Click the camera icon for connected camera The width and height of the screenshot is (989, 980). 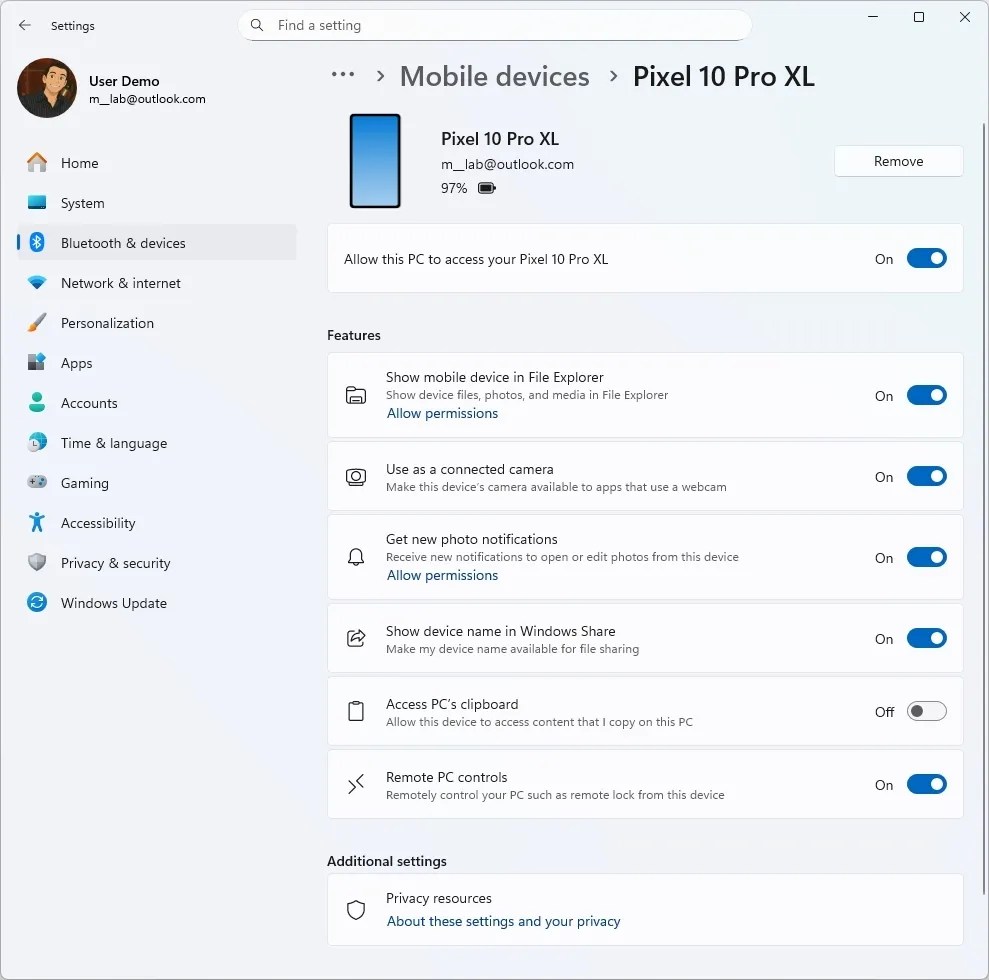(x=356, y=476)
